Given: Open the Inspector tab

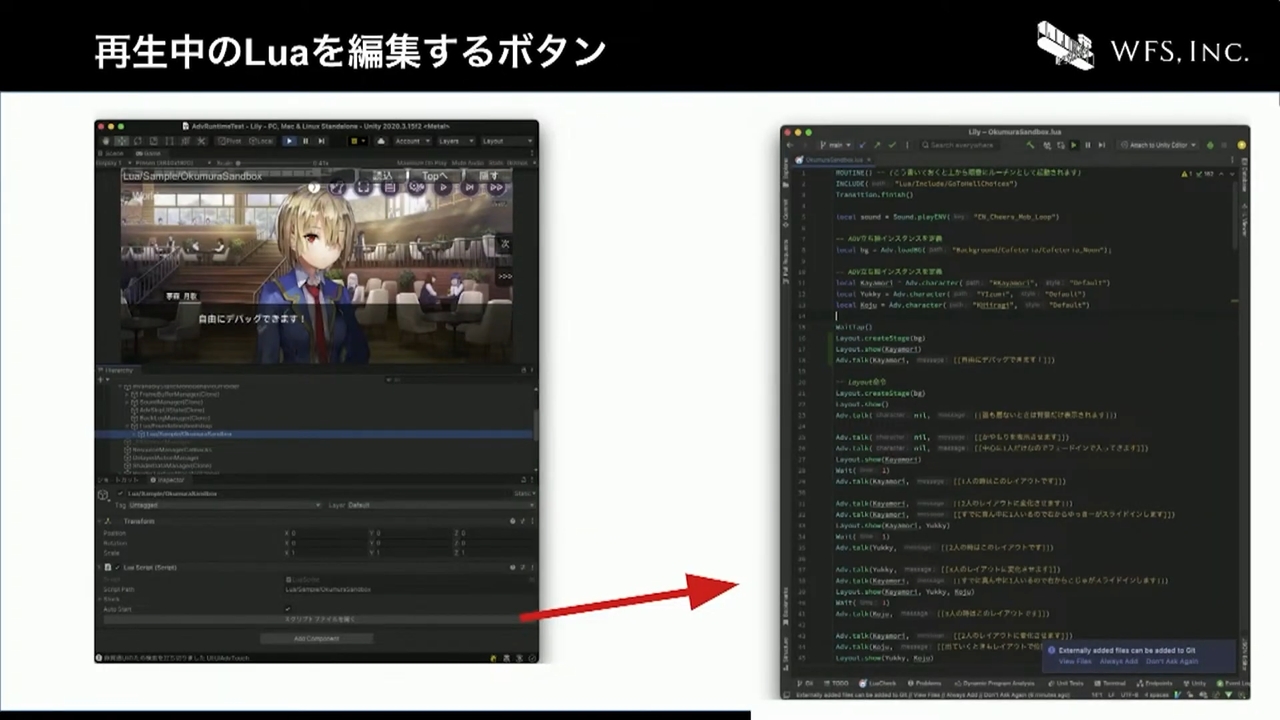Looking at the screenshot, I should 169,480.
